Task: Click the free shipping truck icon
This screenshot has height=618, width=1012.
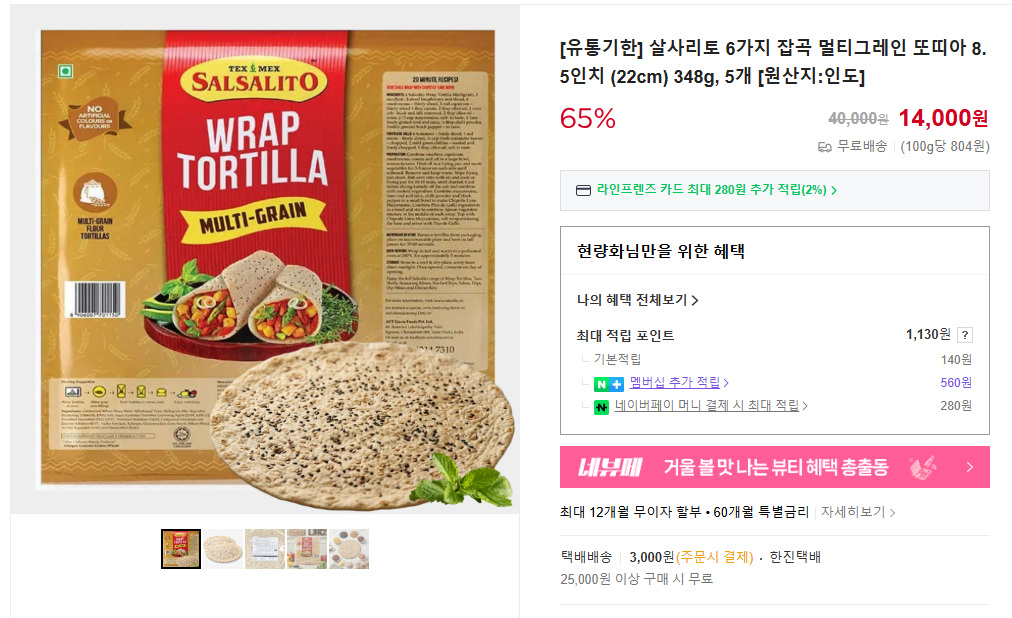Action: point(824,147)
